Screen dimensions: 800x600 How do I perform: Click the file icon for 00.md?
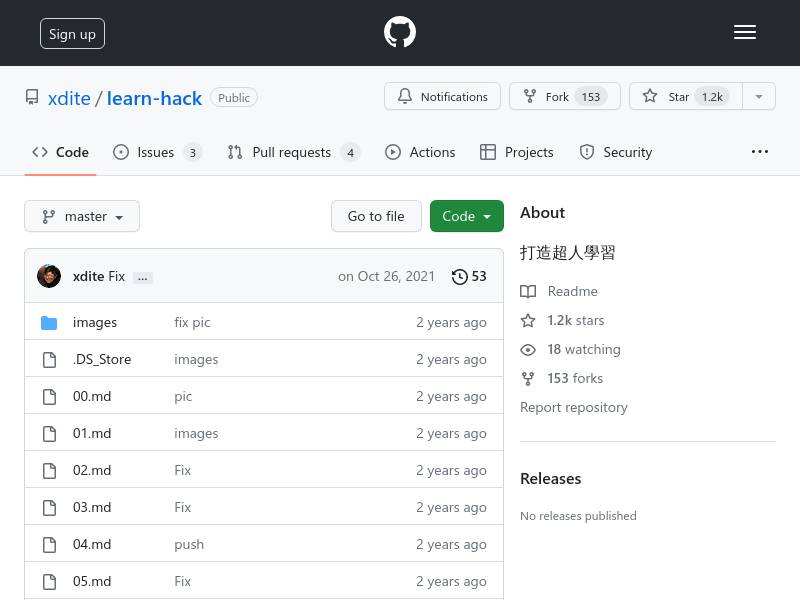[x=49, y=396]
